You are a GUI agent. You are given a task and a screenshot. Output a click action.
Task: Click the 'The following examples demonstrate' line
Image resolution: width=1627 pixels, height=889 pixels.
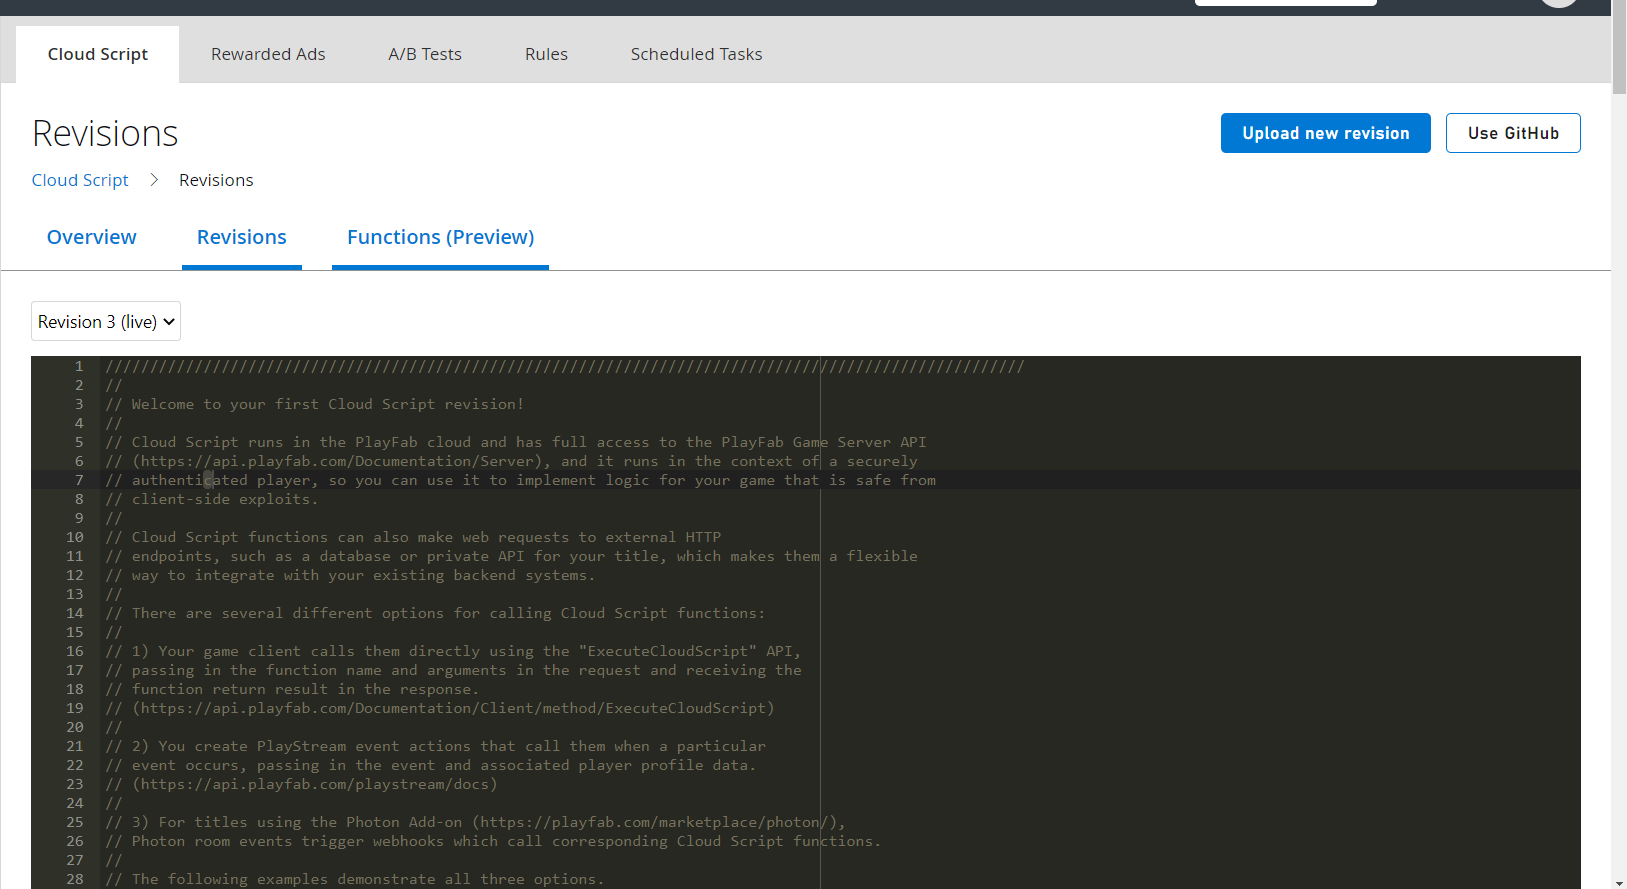pos(355,879)
